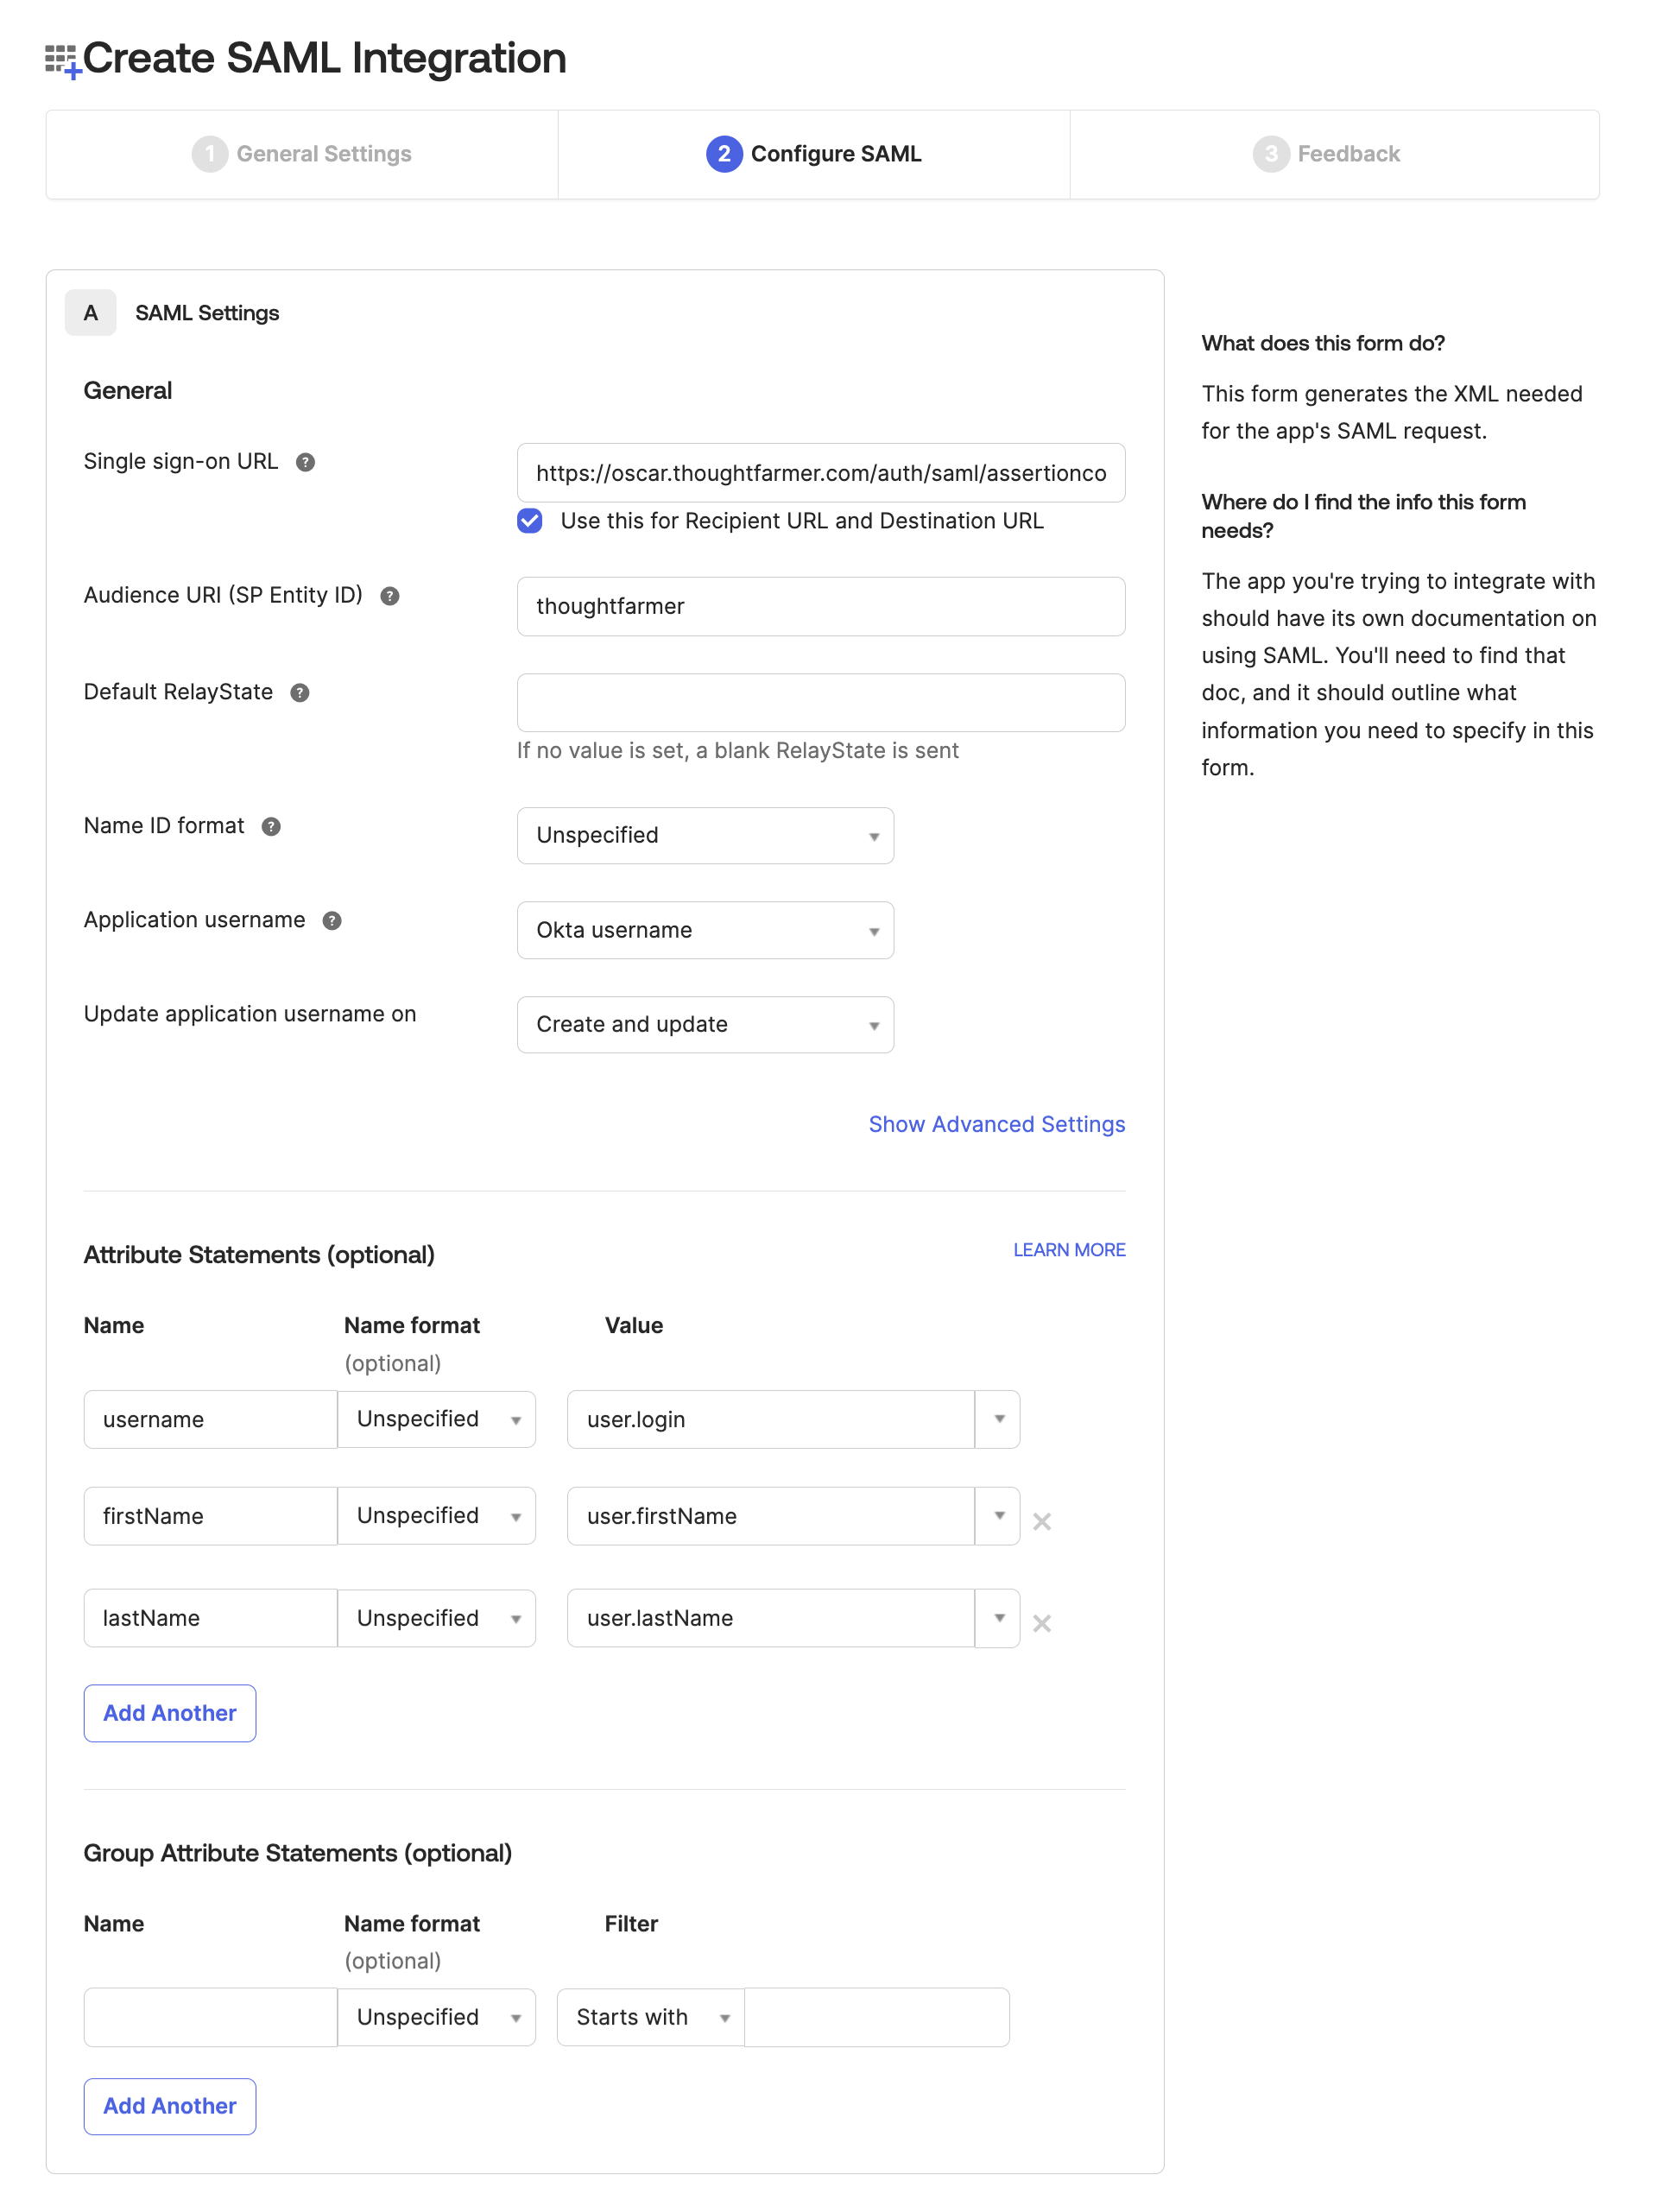
Task: Click the Audience URI help icon
Action: pyautogui.click(x=390, y=596)
